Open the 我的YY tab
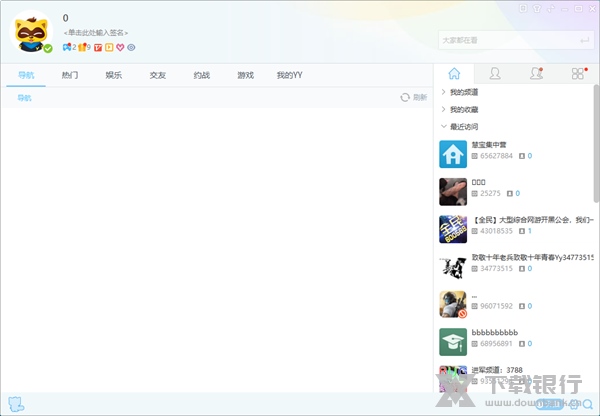This screenshot has height=416, width=600. pyautogui.click(x=290, y=75)
